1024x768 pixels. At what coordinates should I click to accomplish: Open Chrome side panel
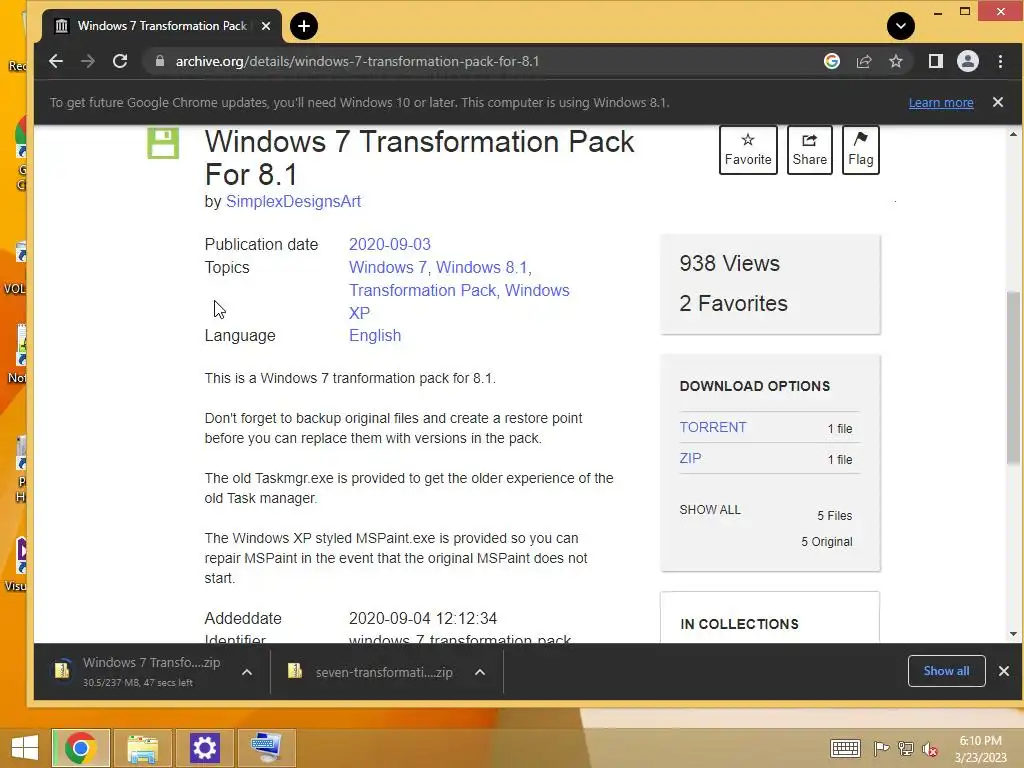point(935,61)
